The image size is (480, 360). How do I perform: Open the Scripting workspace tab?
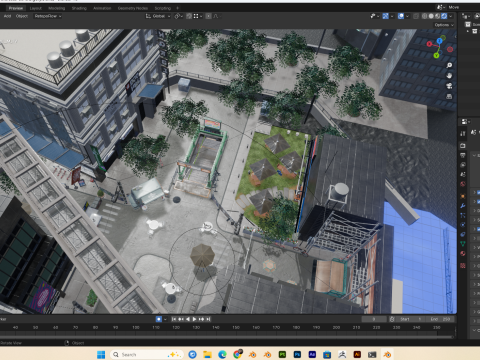pos(163,8)
